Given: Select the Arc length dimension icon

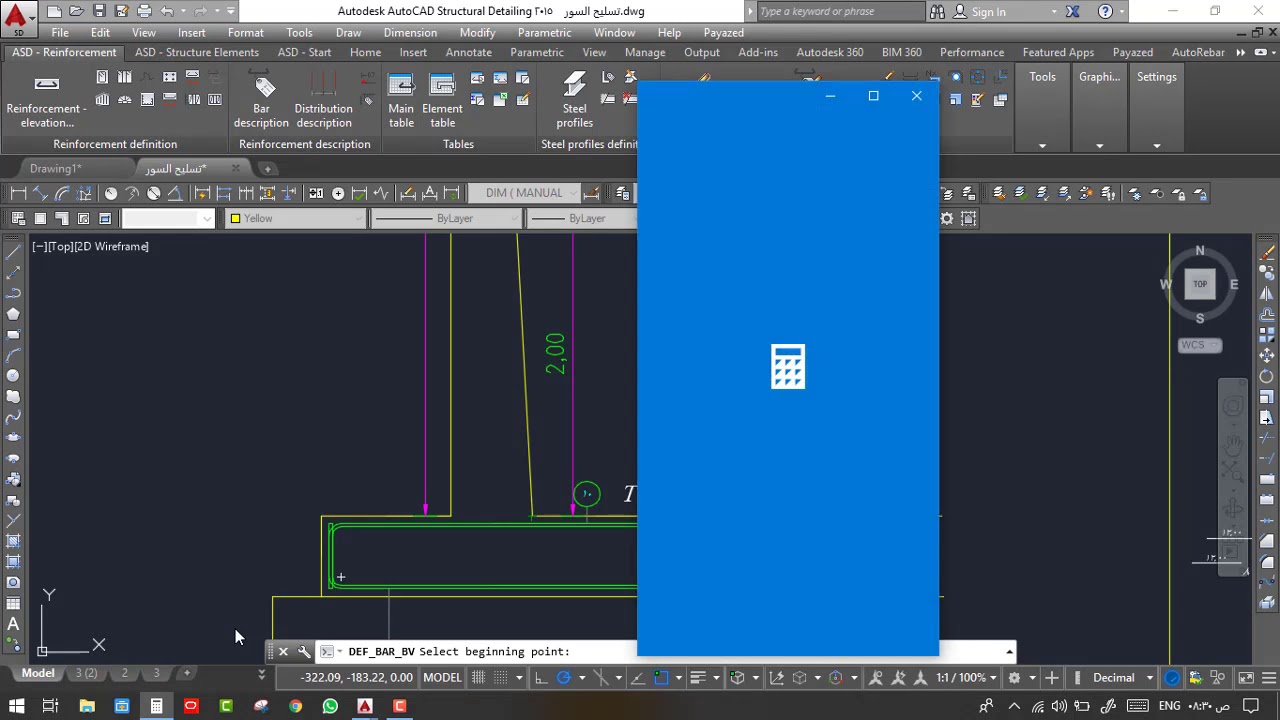Looking at the screenshot, I should [62, 193].
